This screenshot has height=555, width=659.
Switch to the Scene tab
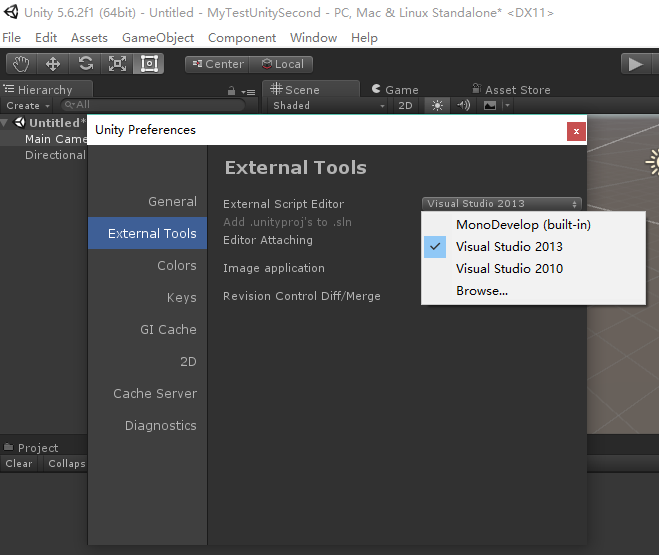point(311,89)
